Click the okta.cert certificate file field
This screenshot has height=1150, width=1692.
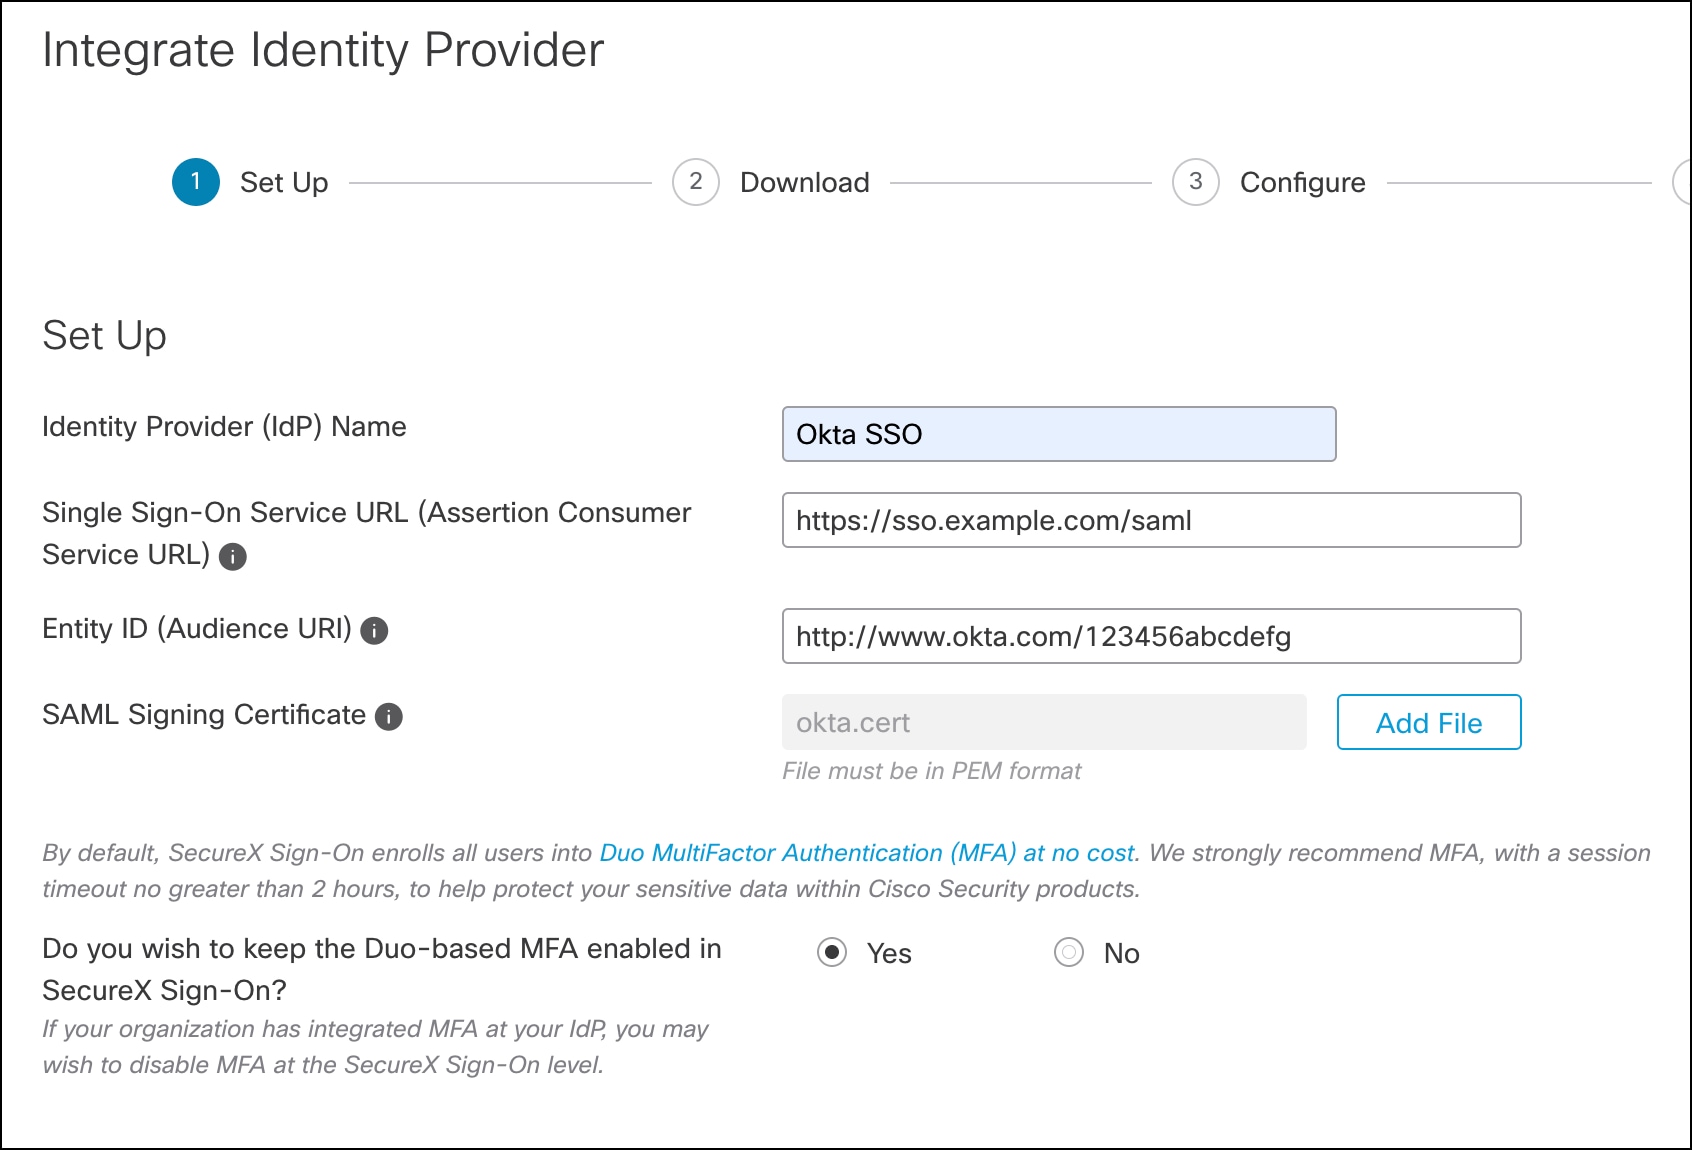click(1044, 722)
